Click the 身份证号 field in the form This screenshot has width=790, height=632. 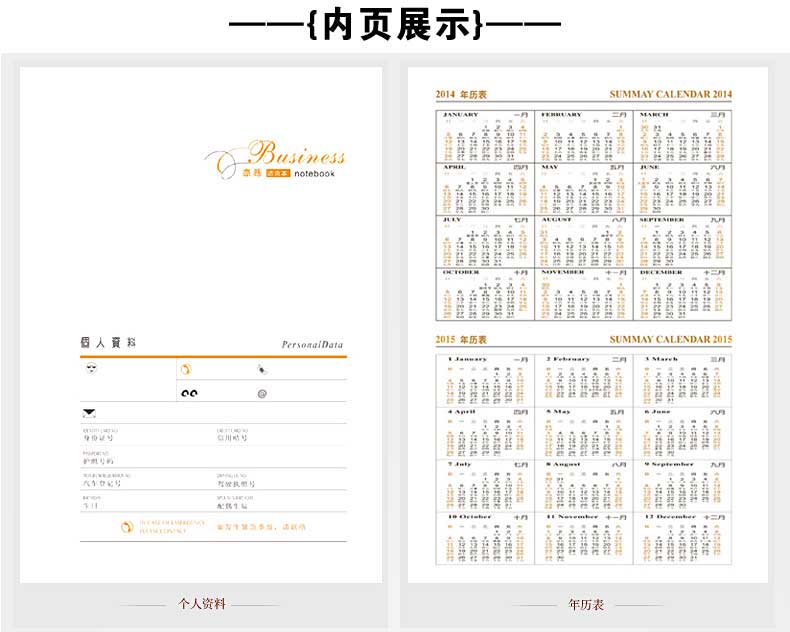pyautogui.click(x=98, y=437)
